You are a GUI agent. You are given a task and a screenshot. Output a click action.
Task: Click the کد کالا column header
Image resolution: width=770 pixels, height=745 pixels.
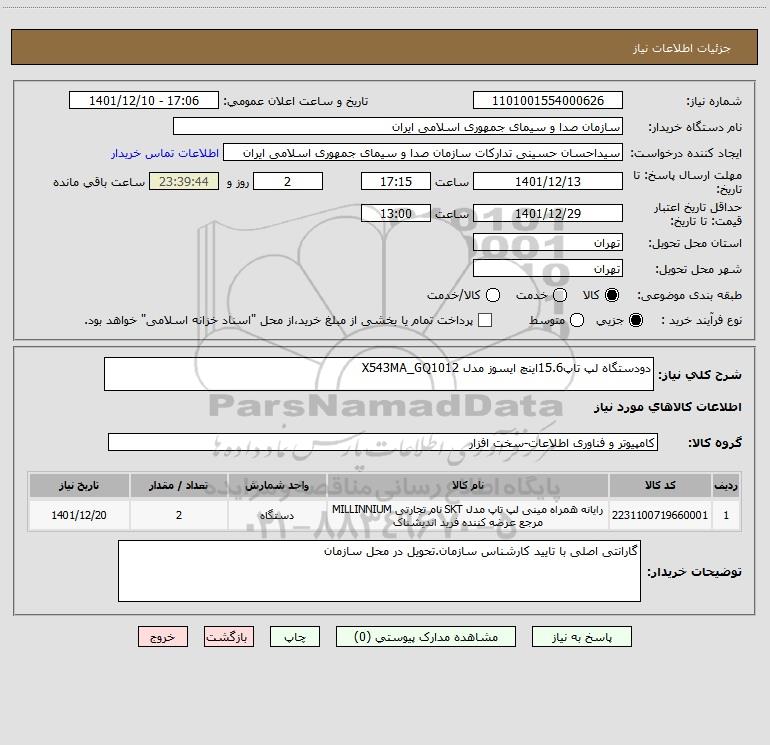(660, 486)
